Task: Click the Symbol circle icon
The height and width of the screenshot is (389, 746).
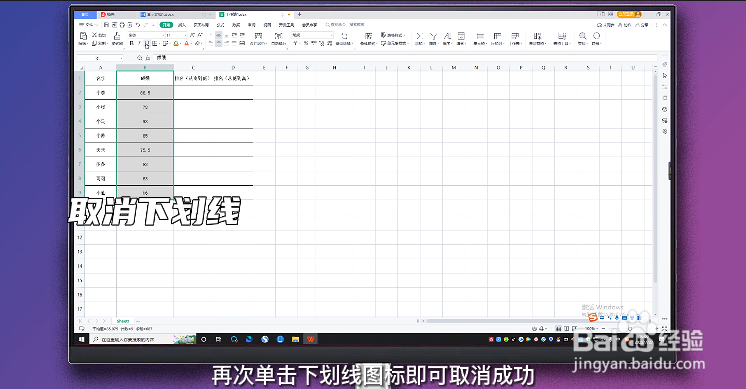Action: [596, 36]
